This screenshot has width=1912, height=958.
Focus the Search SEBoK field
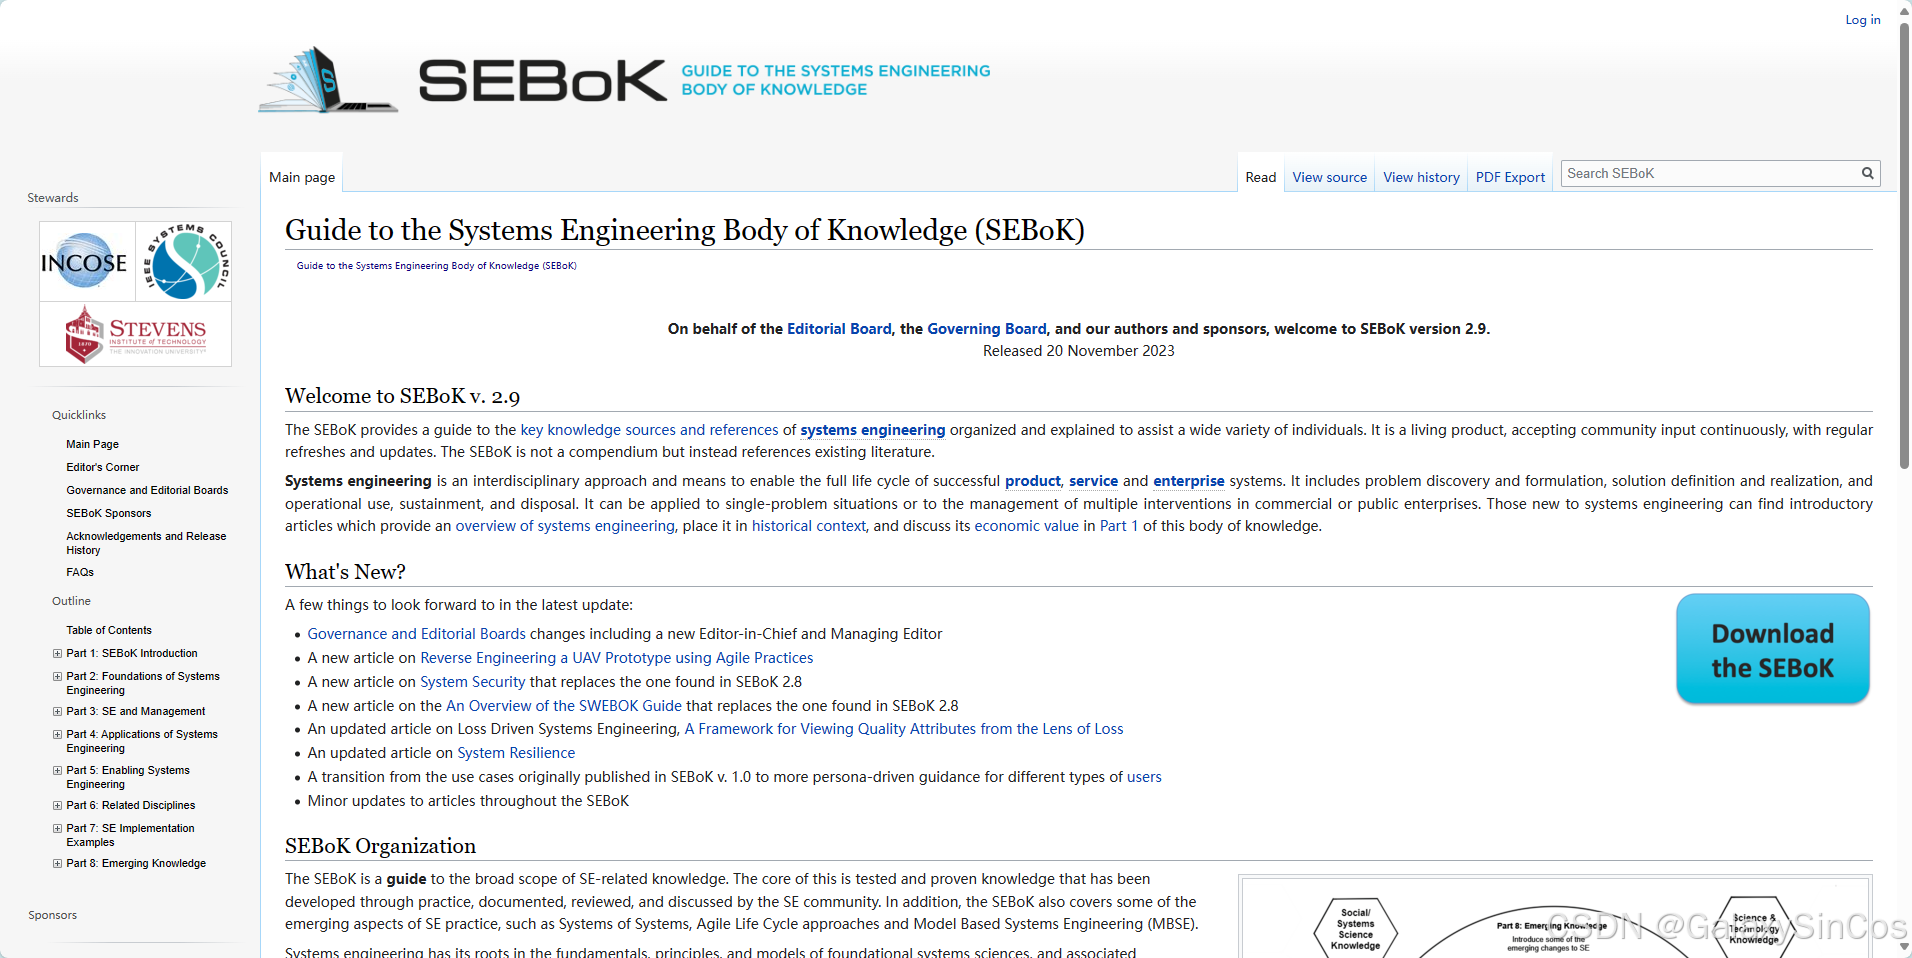pos(1710,173)
